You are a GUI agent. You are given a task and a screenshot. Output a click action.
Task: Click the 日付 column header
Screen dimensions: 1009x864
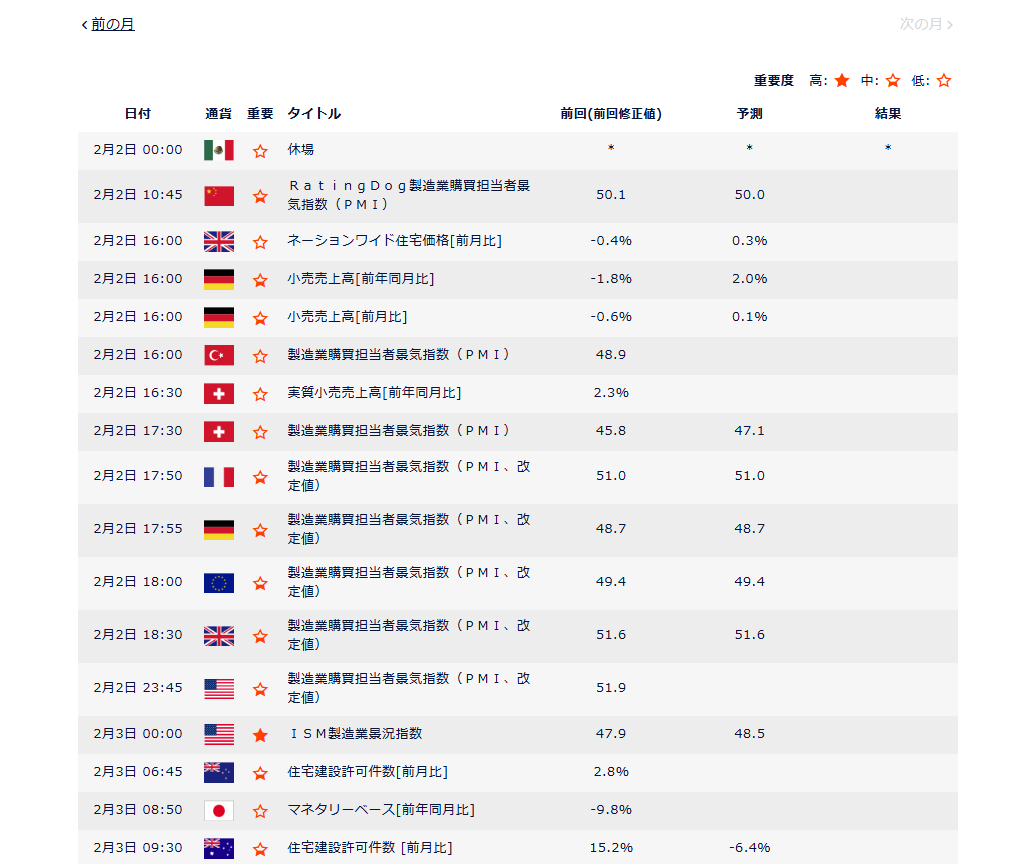click(x=138, y=114)
